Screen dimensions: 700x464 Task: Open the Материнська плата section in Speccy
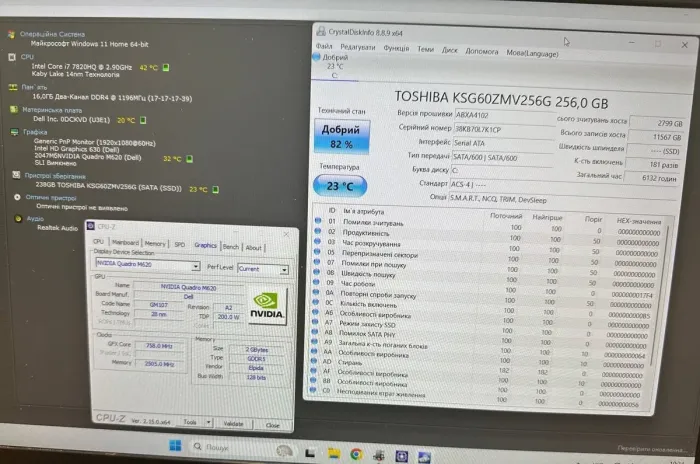(52, 110)
